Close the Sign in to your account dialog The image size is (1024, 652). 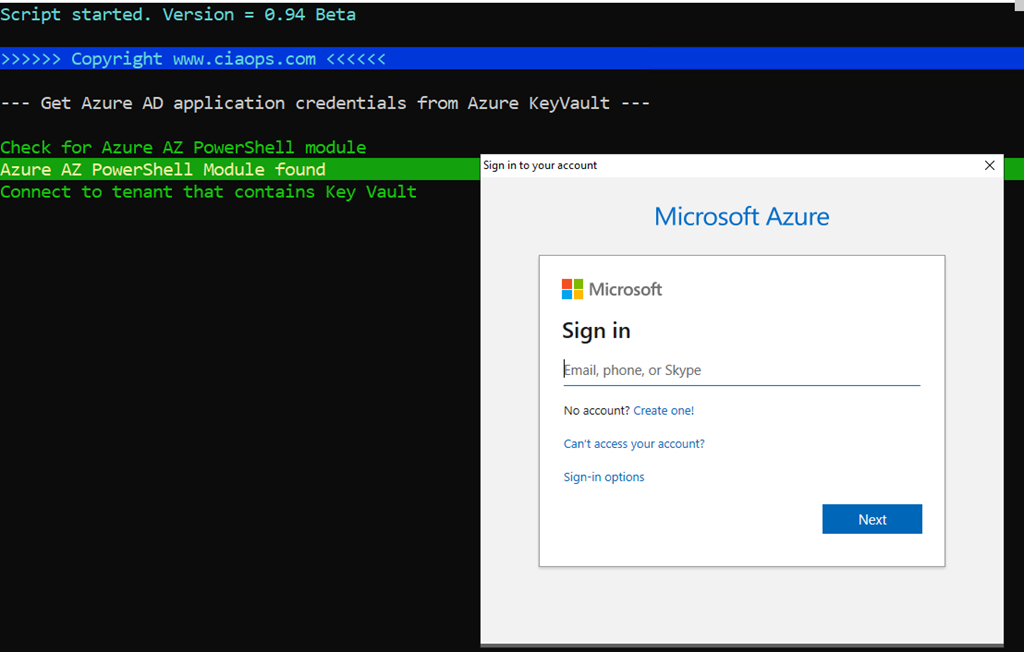tap(989, 166)
